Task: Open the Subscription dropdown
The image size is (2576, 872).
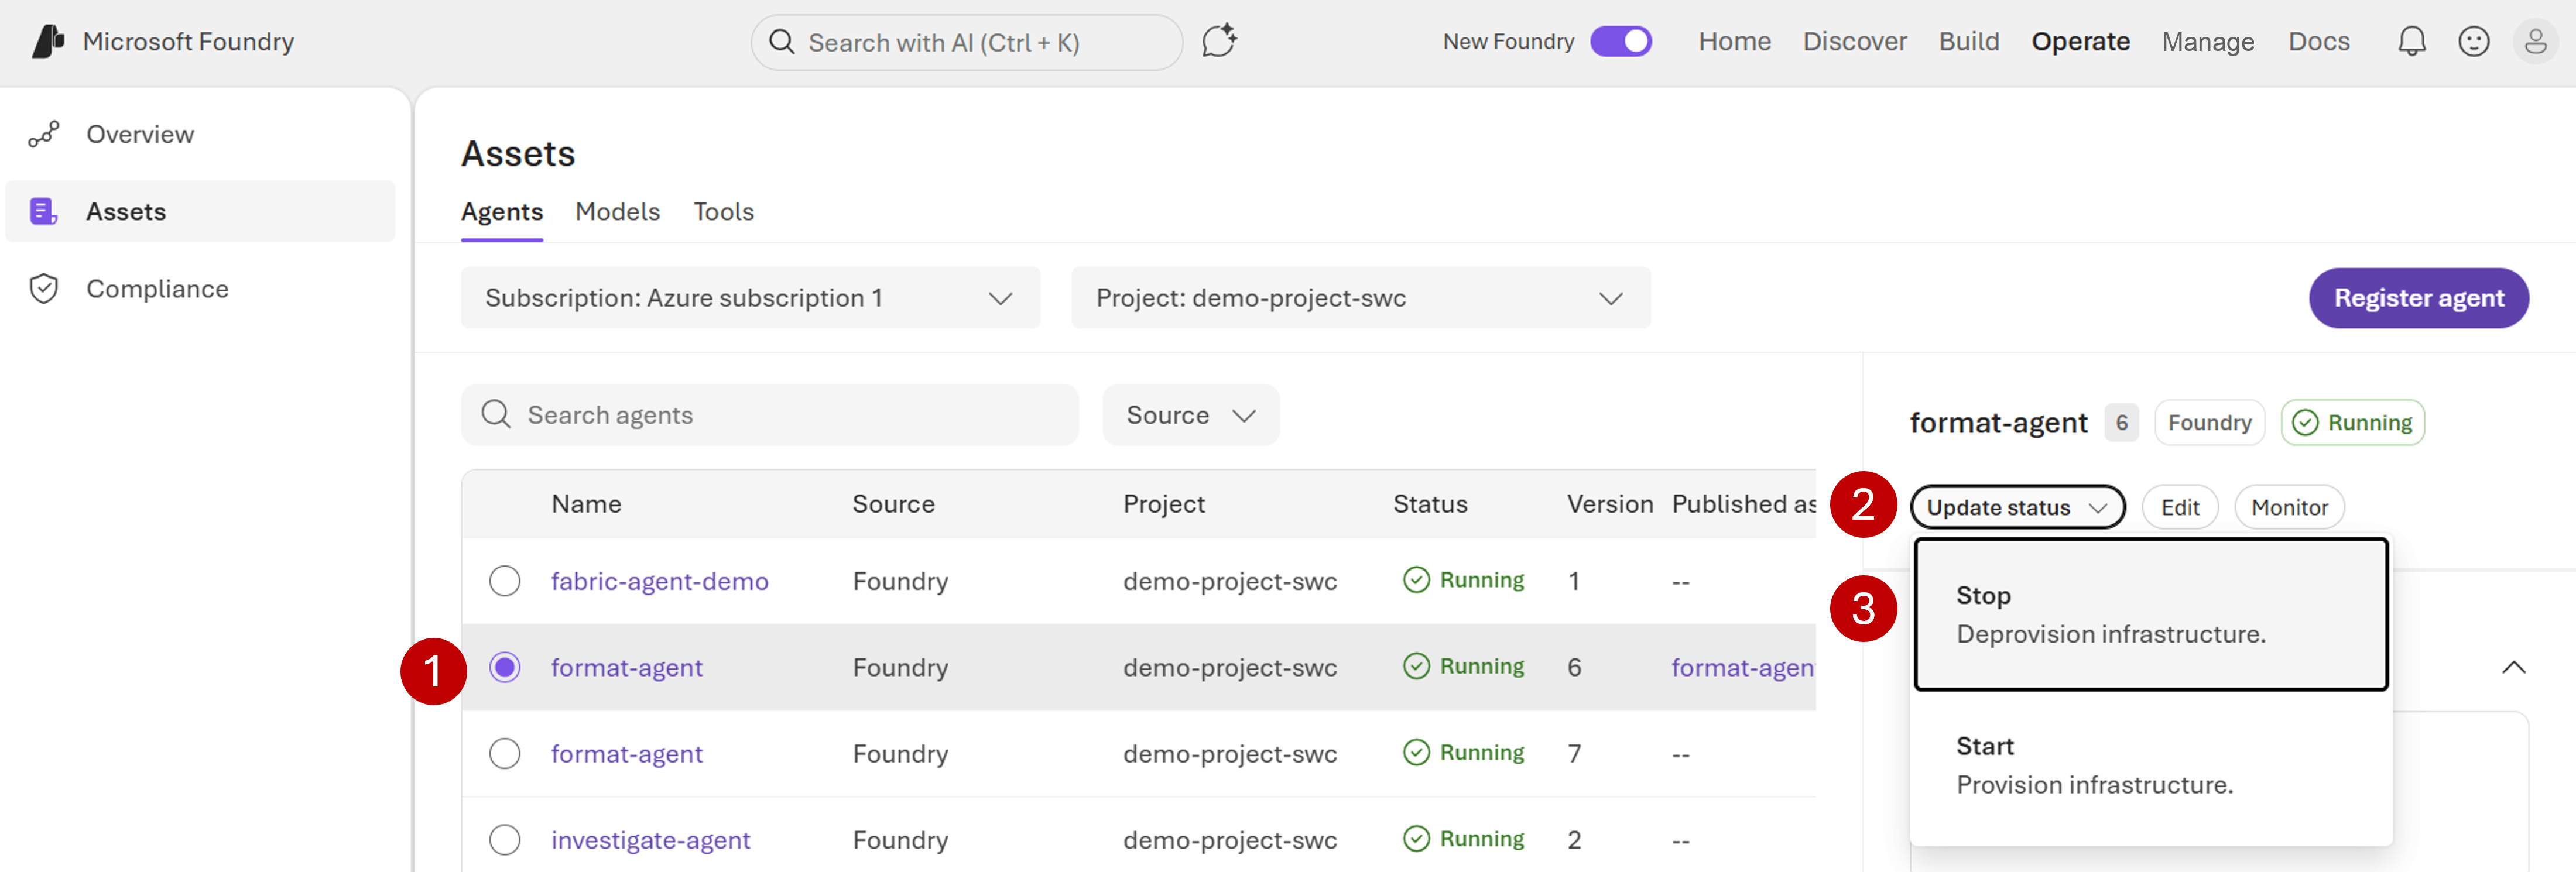Action: click(x=750, y=298)
